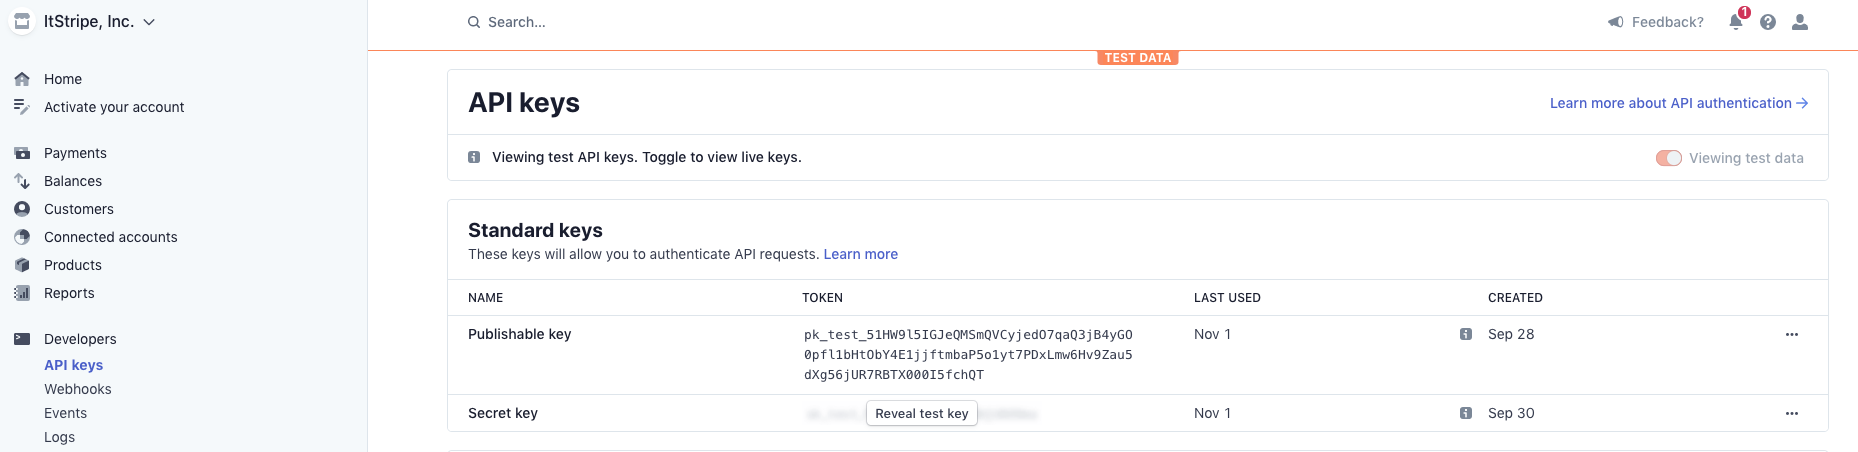The width and height of the screenshot is (1858, 452).
Task: Click the Products box icon
Action: 22,265
